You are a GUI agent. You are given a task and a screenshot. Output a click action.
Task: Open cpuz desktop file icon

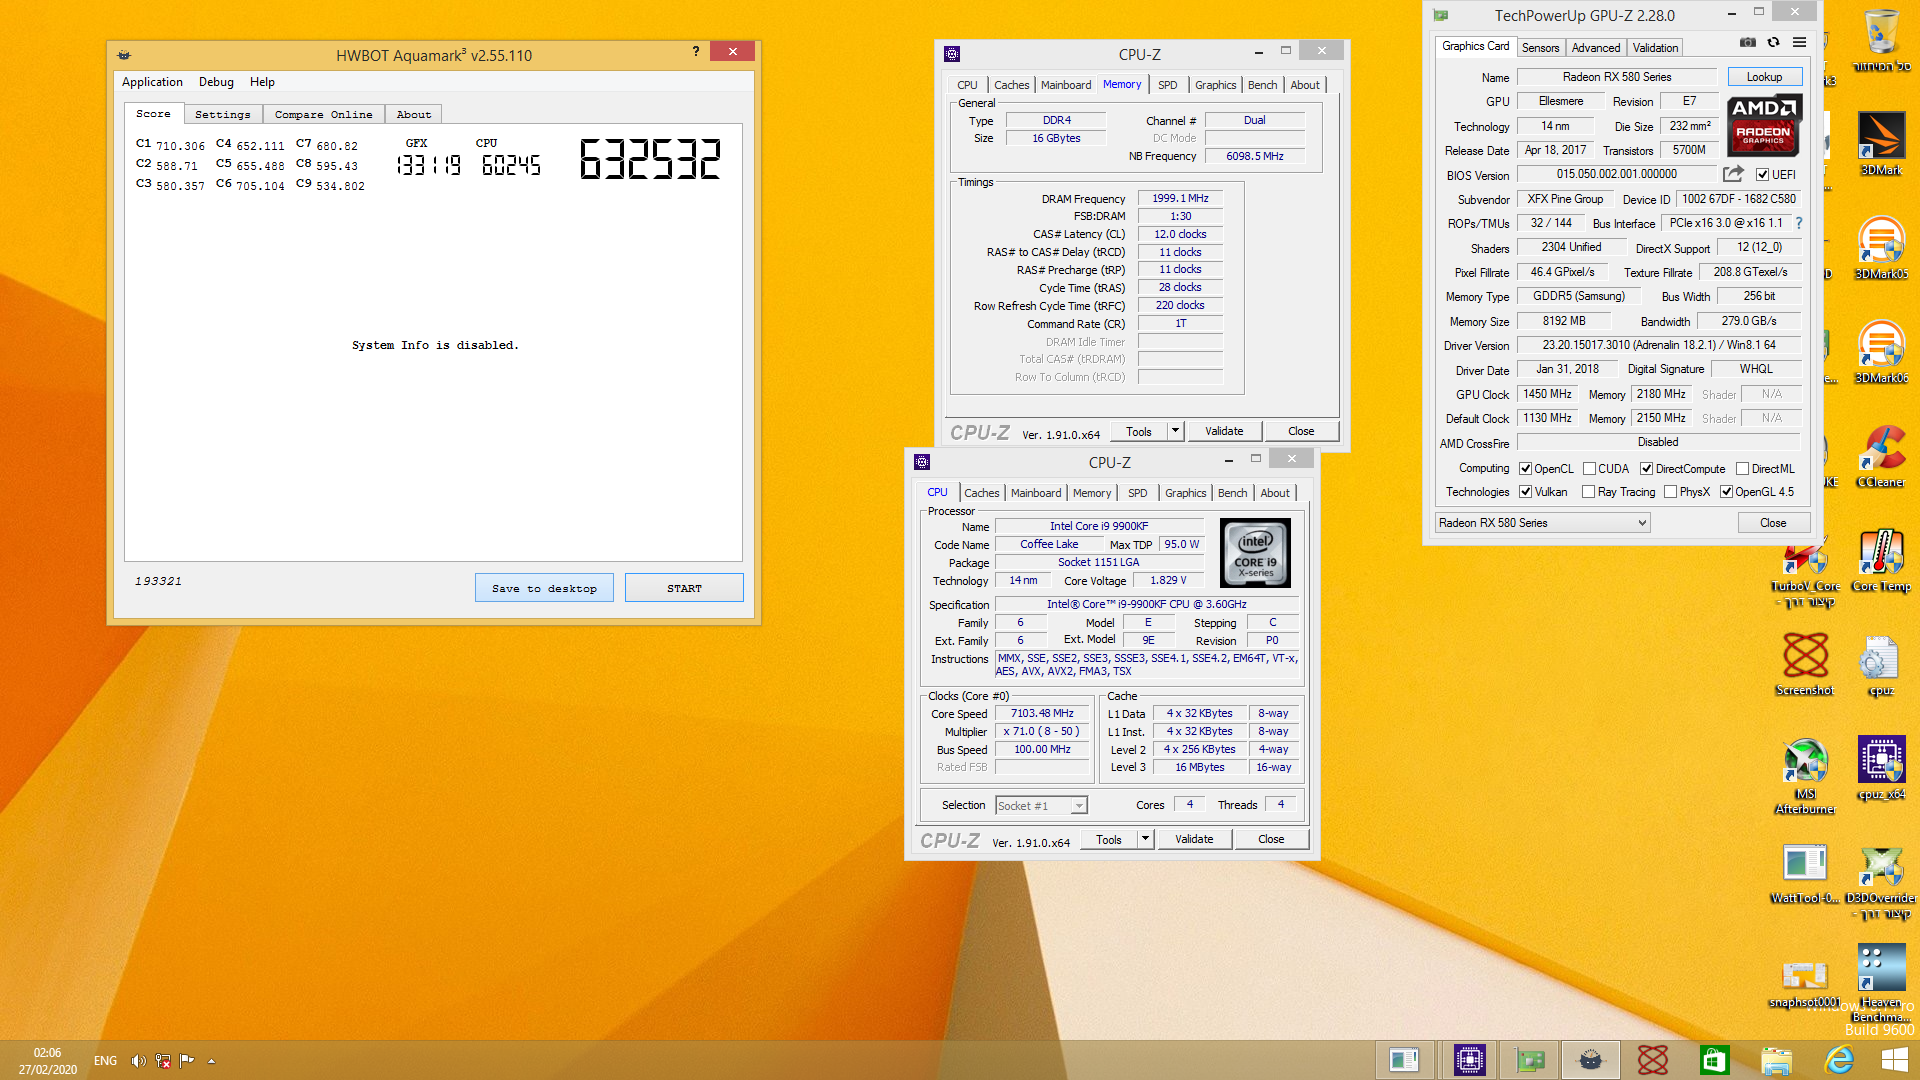point(1881,664)
